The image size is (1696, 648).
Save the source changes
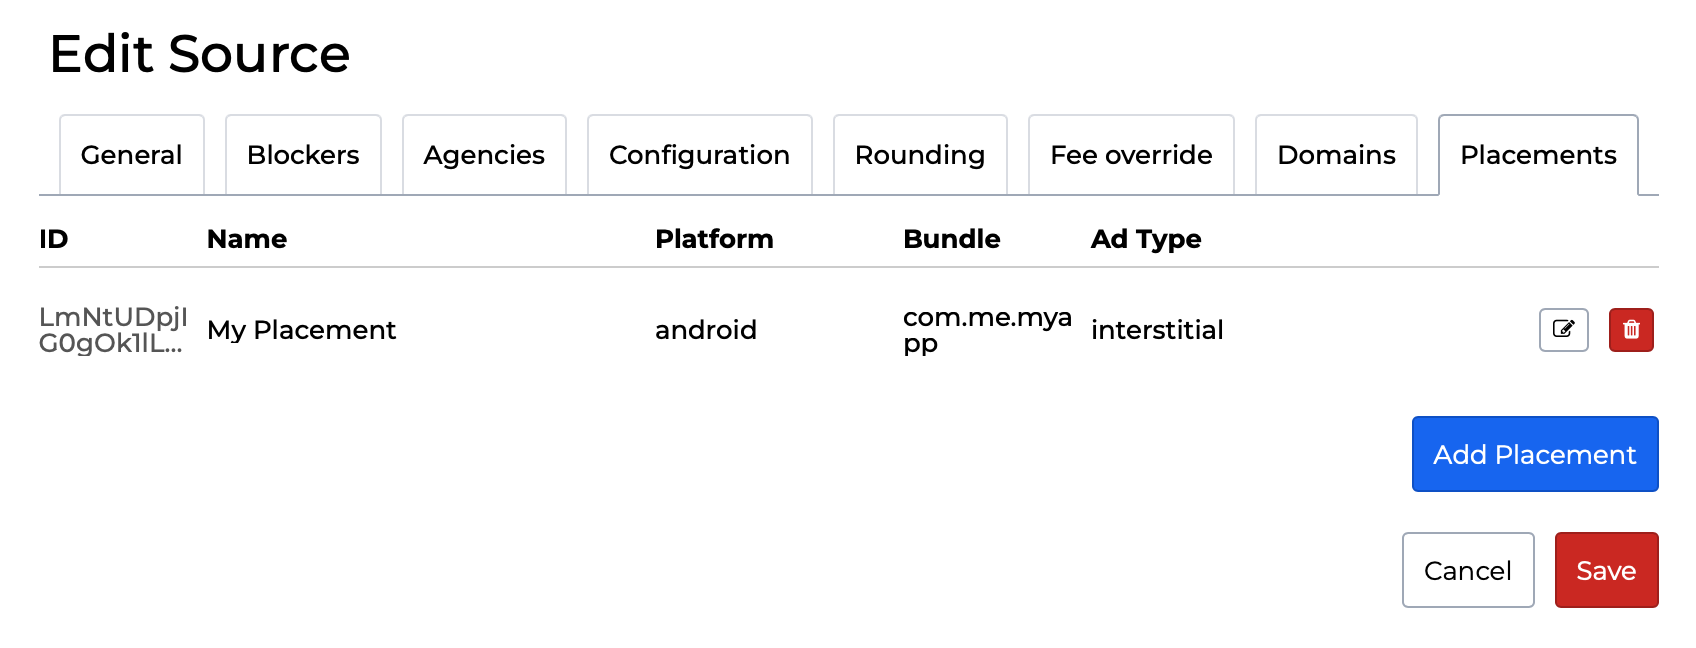1606,570
